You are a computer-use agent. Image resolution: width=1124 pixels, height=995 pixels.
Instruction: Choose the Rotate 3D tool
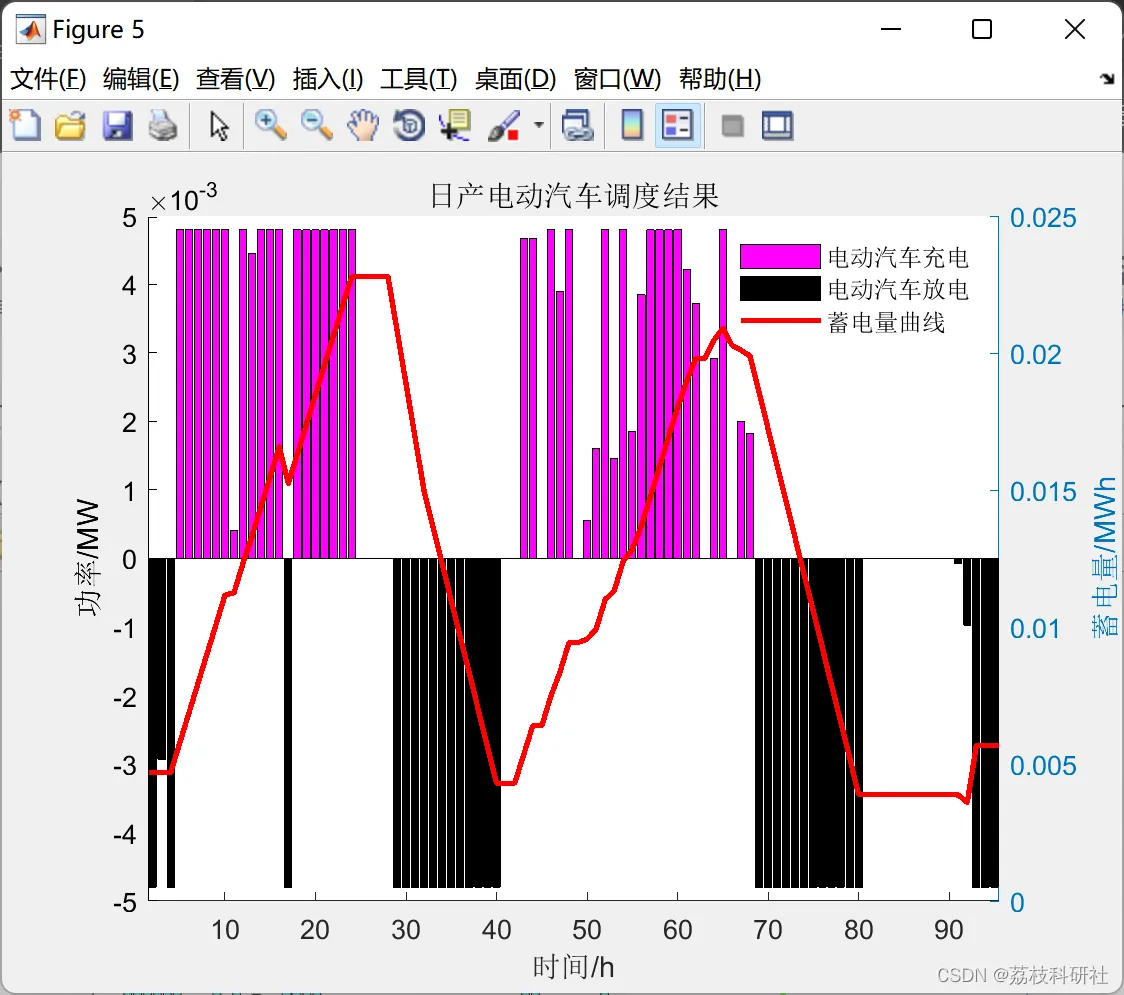(409, 125)
